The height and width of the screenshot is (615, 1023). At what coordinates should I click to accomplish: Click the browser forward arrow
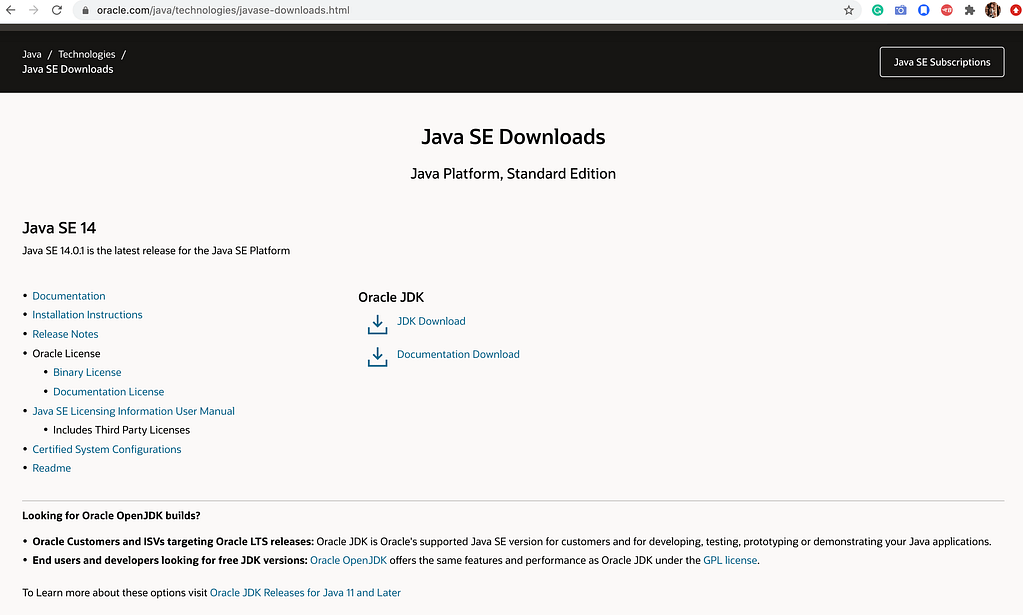coord(33,10)
